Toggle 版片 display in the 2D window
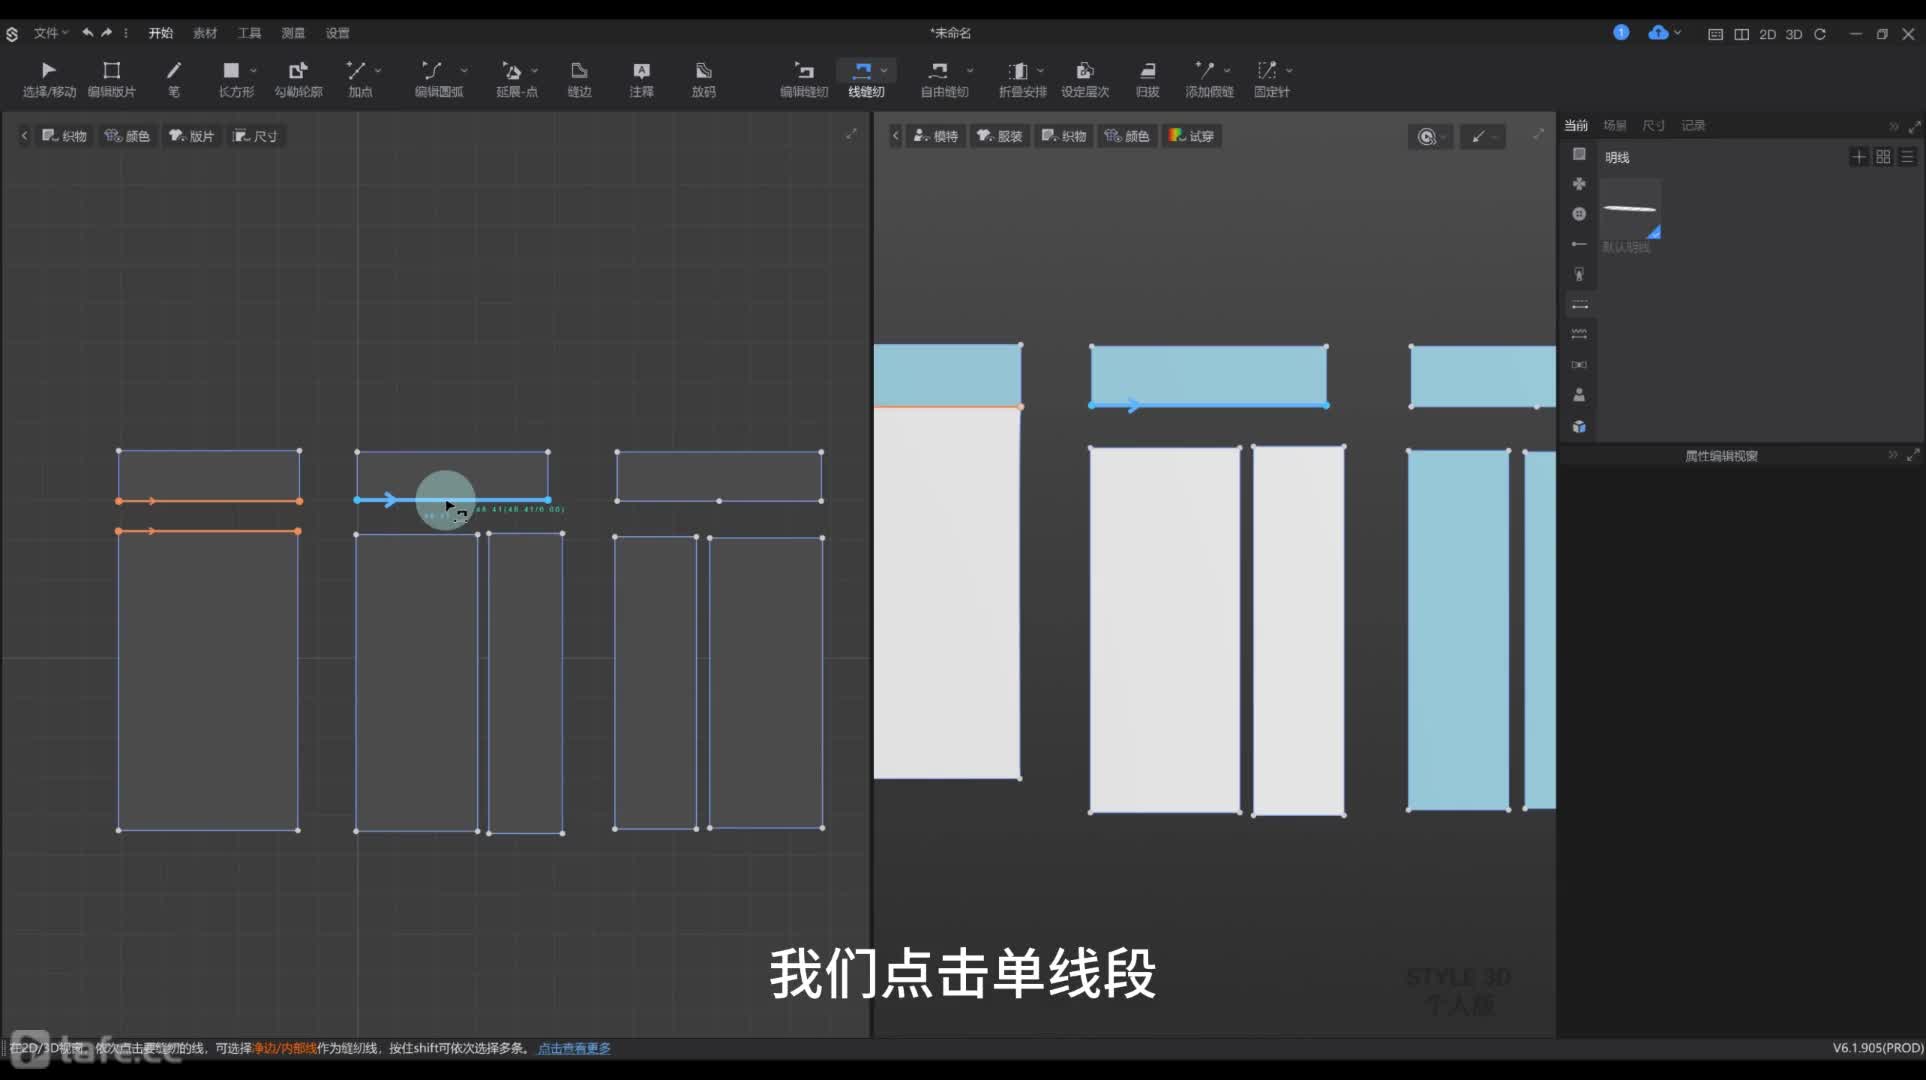The height and width of the screenshot is (1080, 1926). (192, 136)
